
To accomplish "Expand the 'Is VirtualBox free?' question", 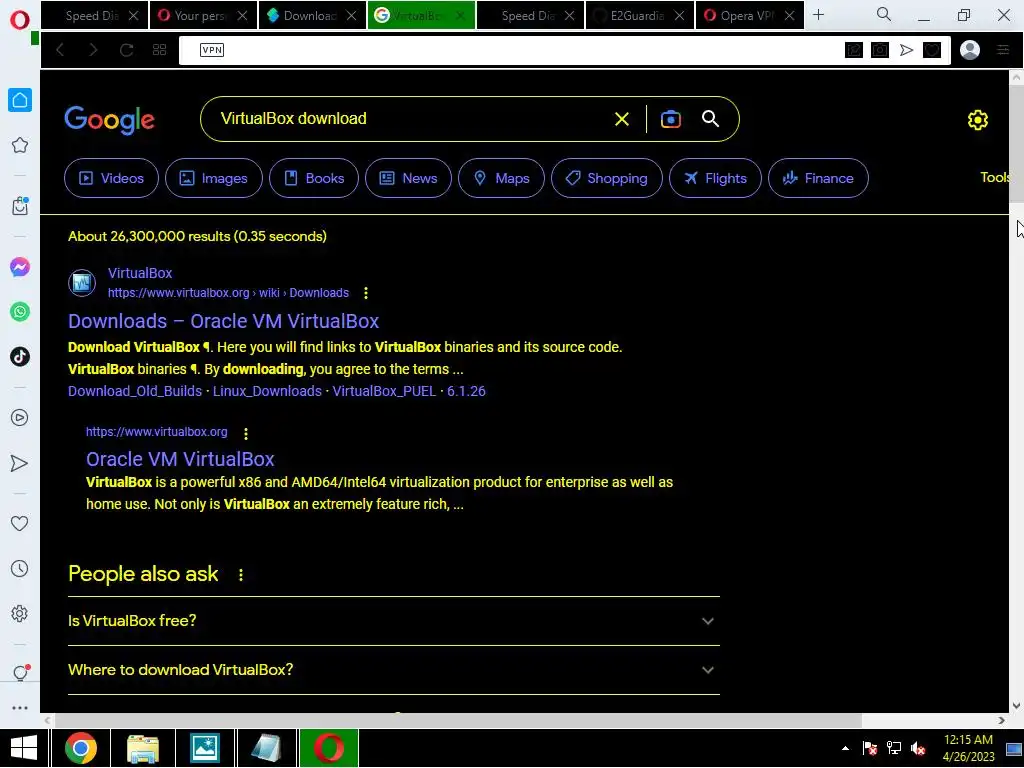I will click(394, 621).
